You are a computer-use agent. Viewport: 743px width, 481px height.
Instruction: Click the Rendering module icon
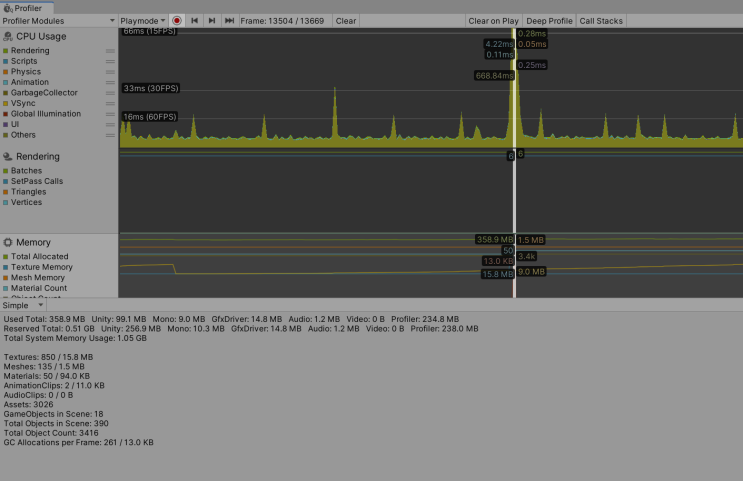click(x=8, y=156)
